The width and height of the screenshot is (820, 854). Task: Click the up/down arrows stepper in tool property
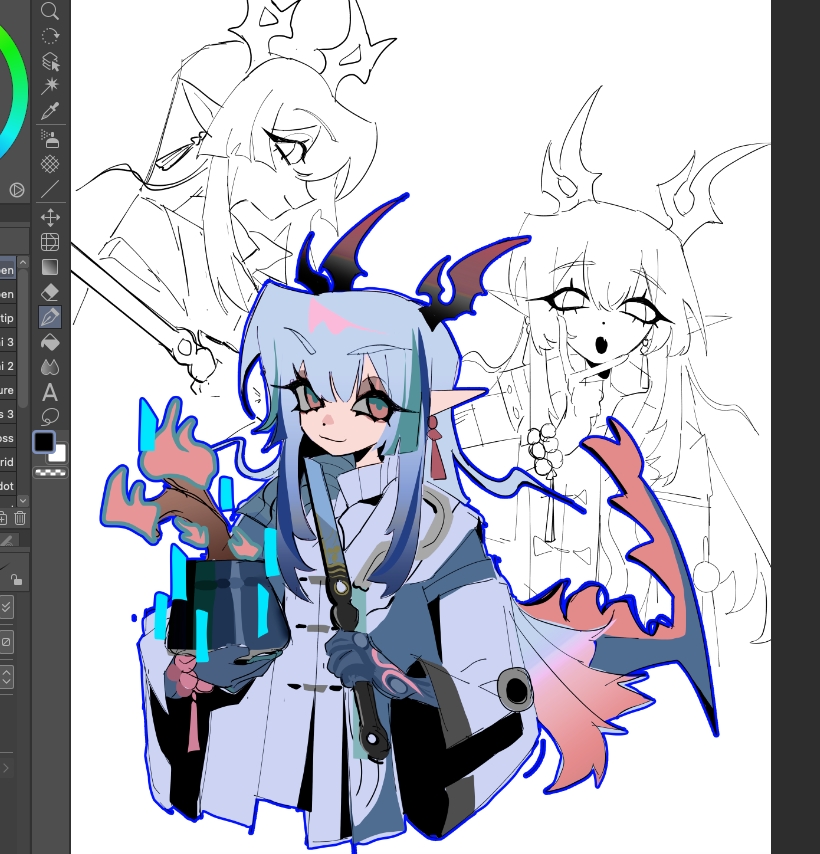click(6, 677)
